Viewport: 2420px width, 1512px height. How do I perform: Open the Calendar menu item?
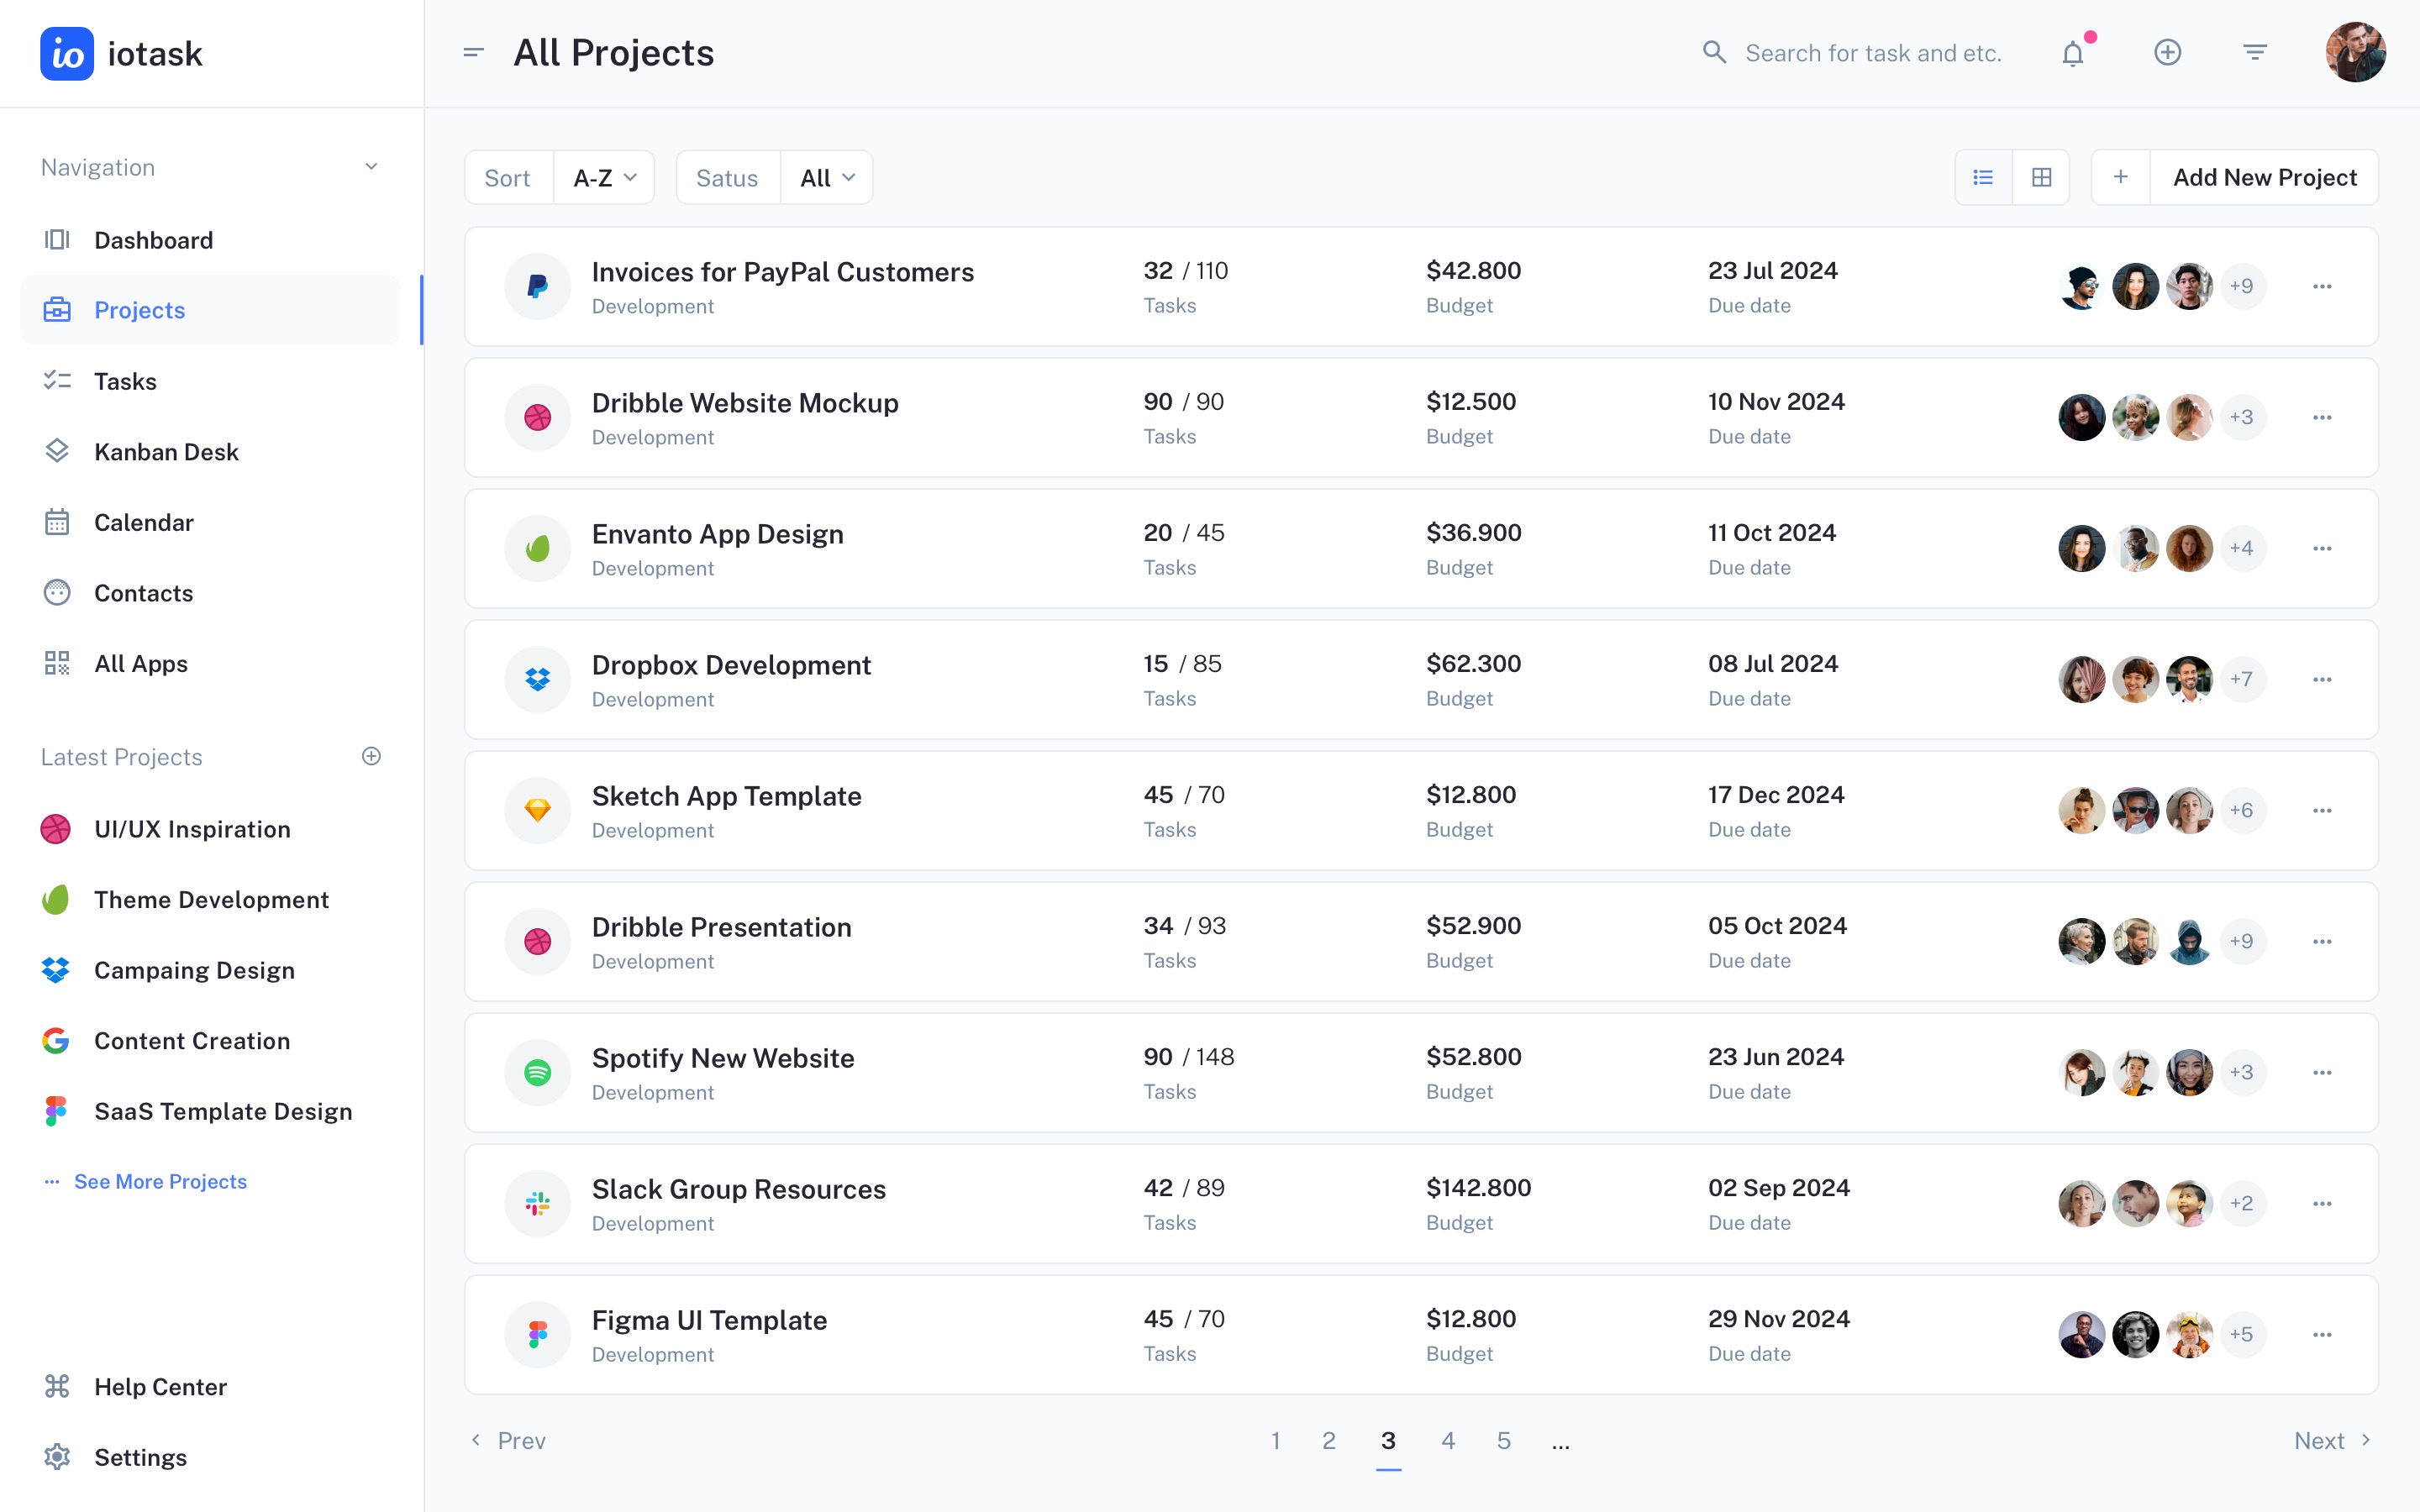(143, 522)
